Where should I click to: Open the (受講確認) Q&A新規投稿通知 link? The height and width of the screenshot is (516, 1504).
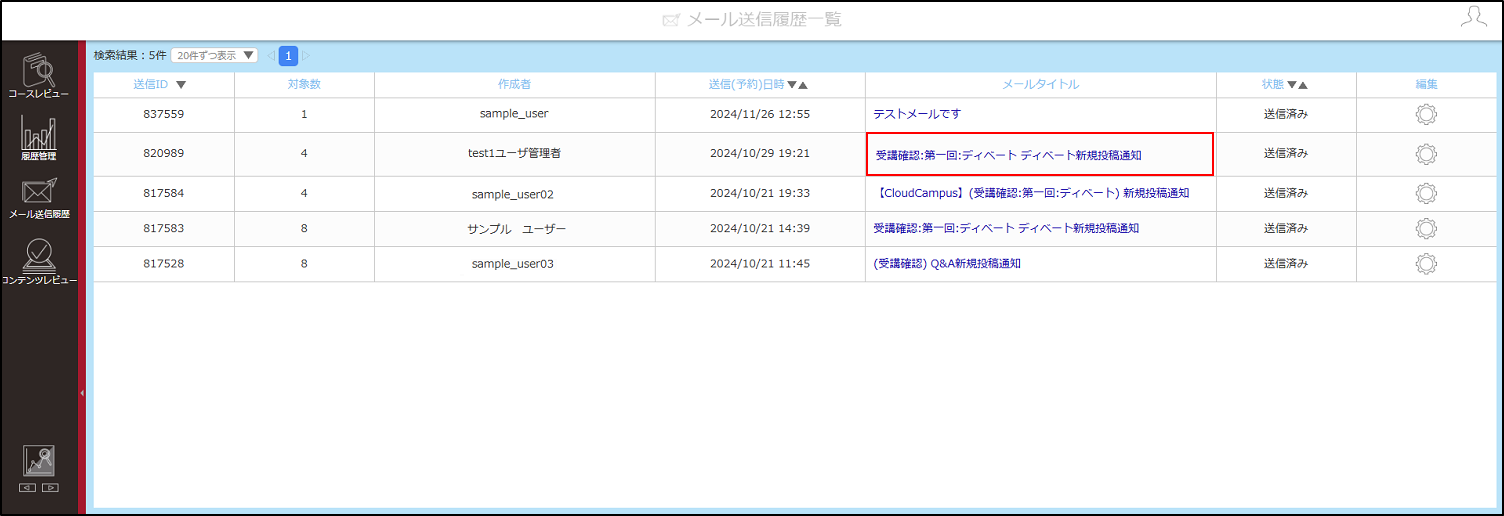point(947,264)
